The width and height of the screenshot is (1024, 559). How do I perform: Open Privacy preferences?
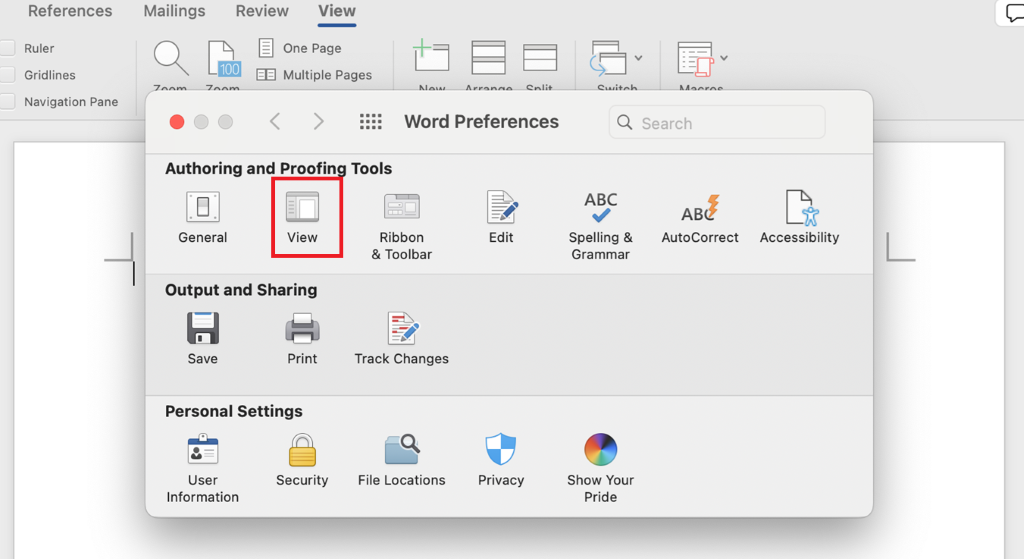click(x=501, y=460)
